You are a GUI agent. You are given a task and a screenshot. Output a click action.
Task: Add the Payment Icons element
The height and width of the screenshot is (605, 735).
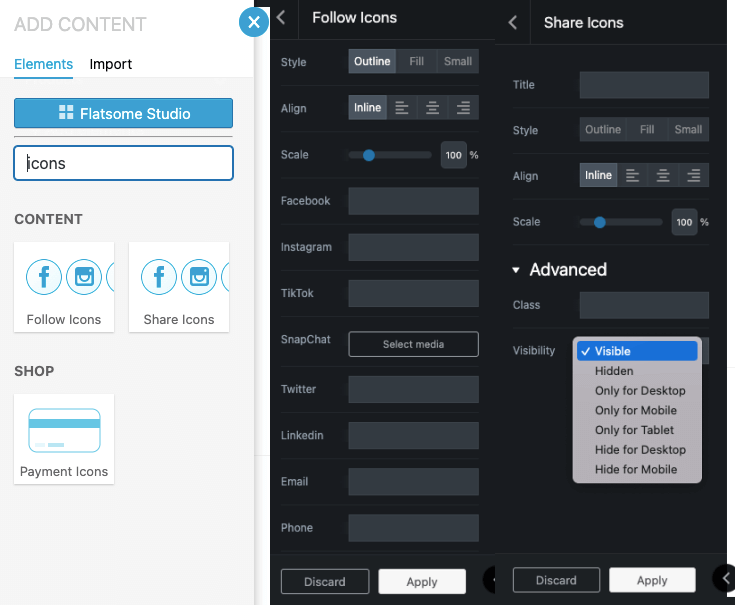click(x=64, y=439)
